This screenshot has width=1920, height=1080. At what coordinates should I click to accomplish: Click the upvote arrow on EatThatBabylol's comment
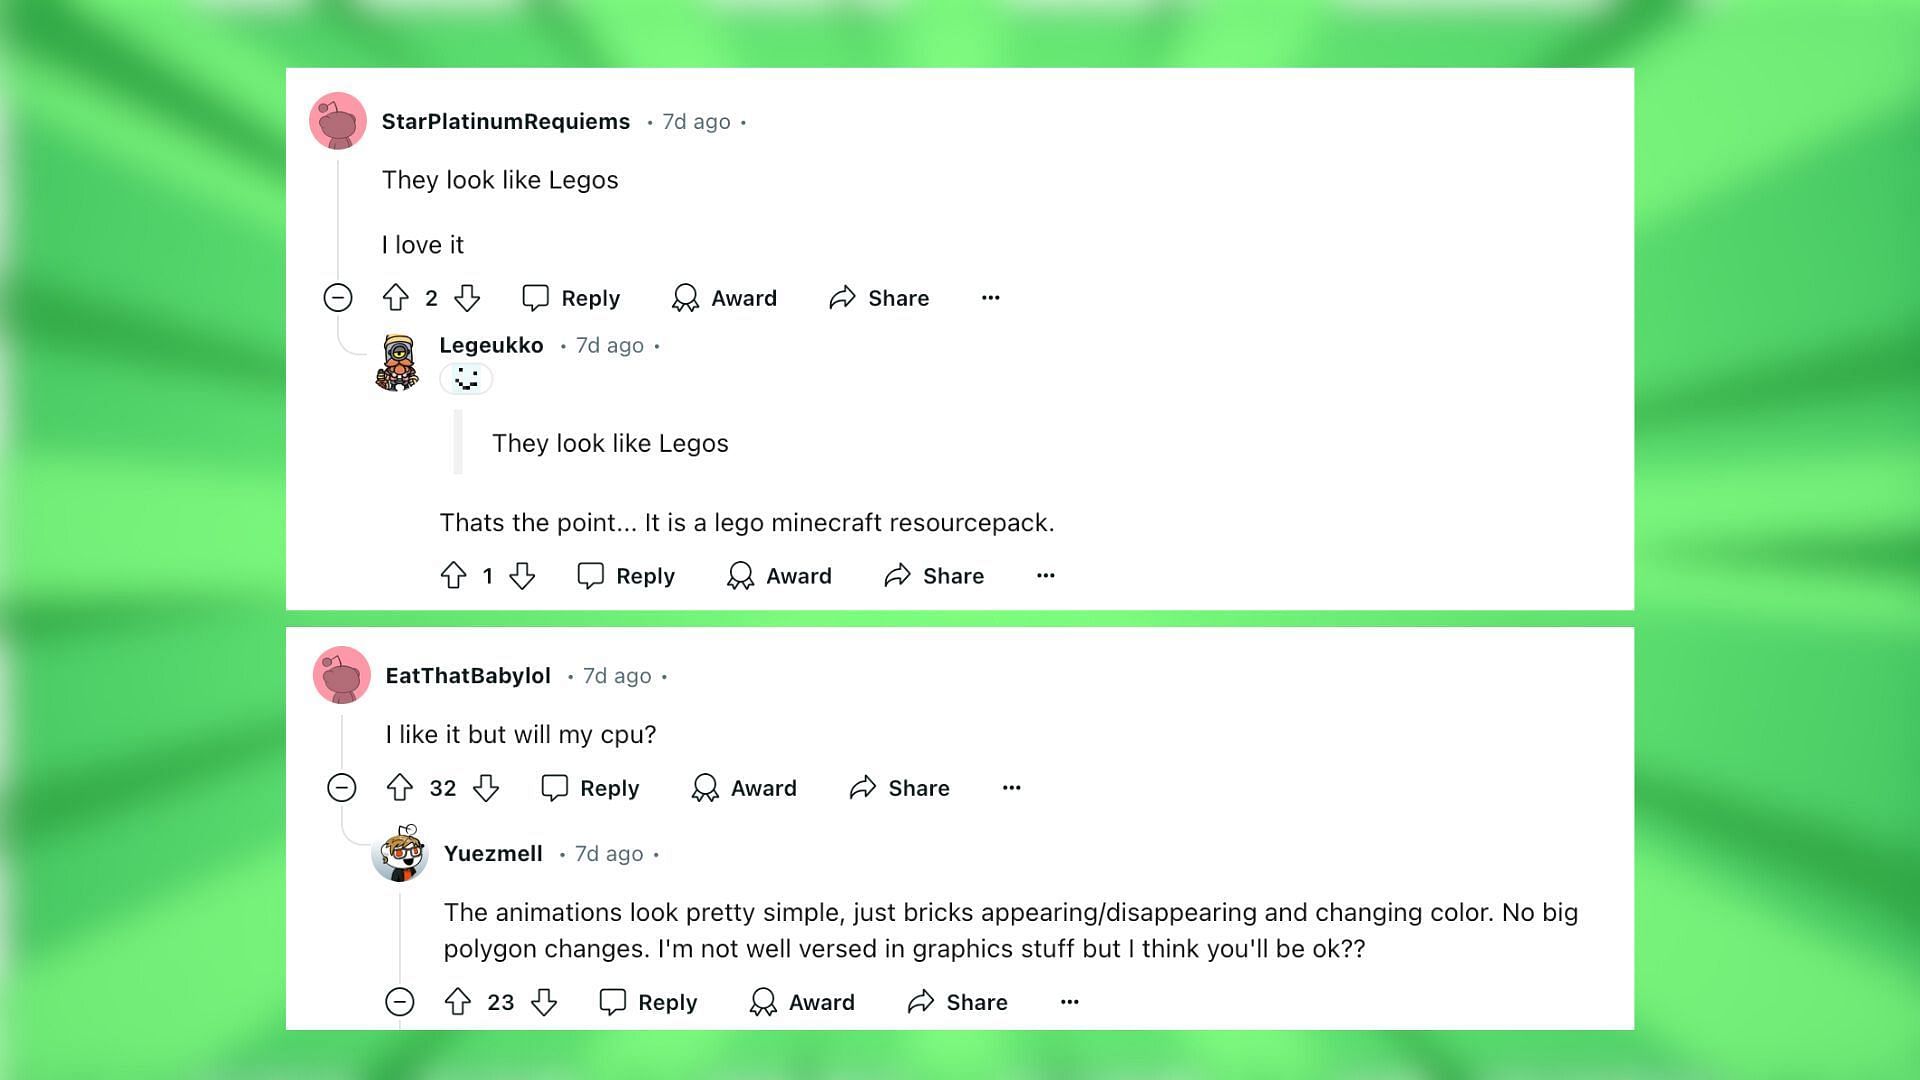[x=400, y=787]
